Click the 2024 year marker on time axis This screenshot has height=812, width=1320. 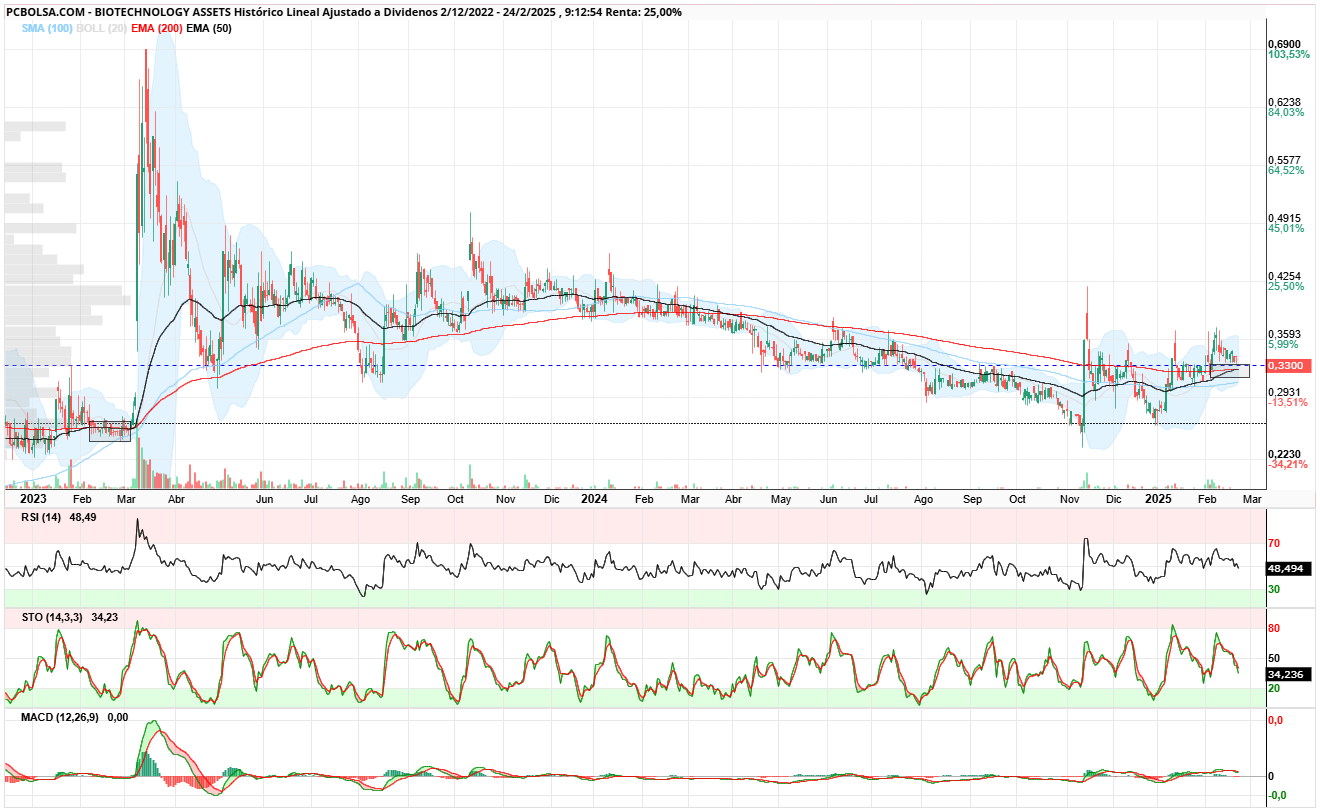[594, 498]
